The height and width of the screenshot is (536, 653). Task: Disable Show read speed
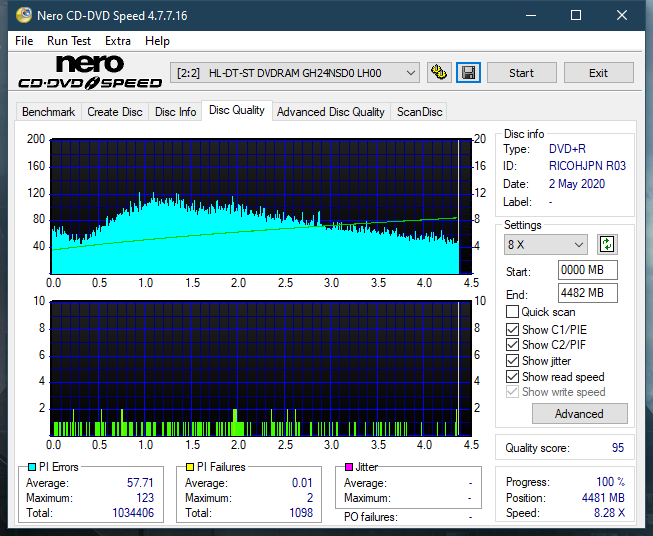click(x=512, y=376)
